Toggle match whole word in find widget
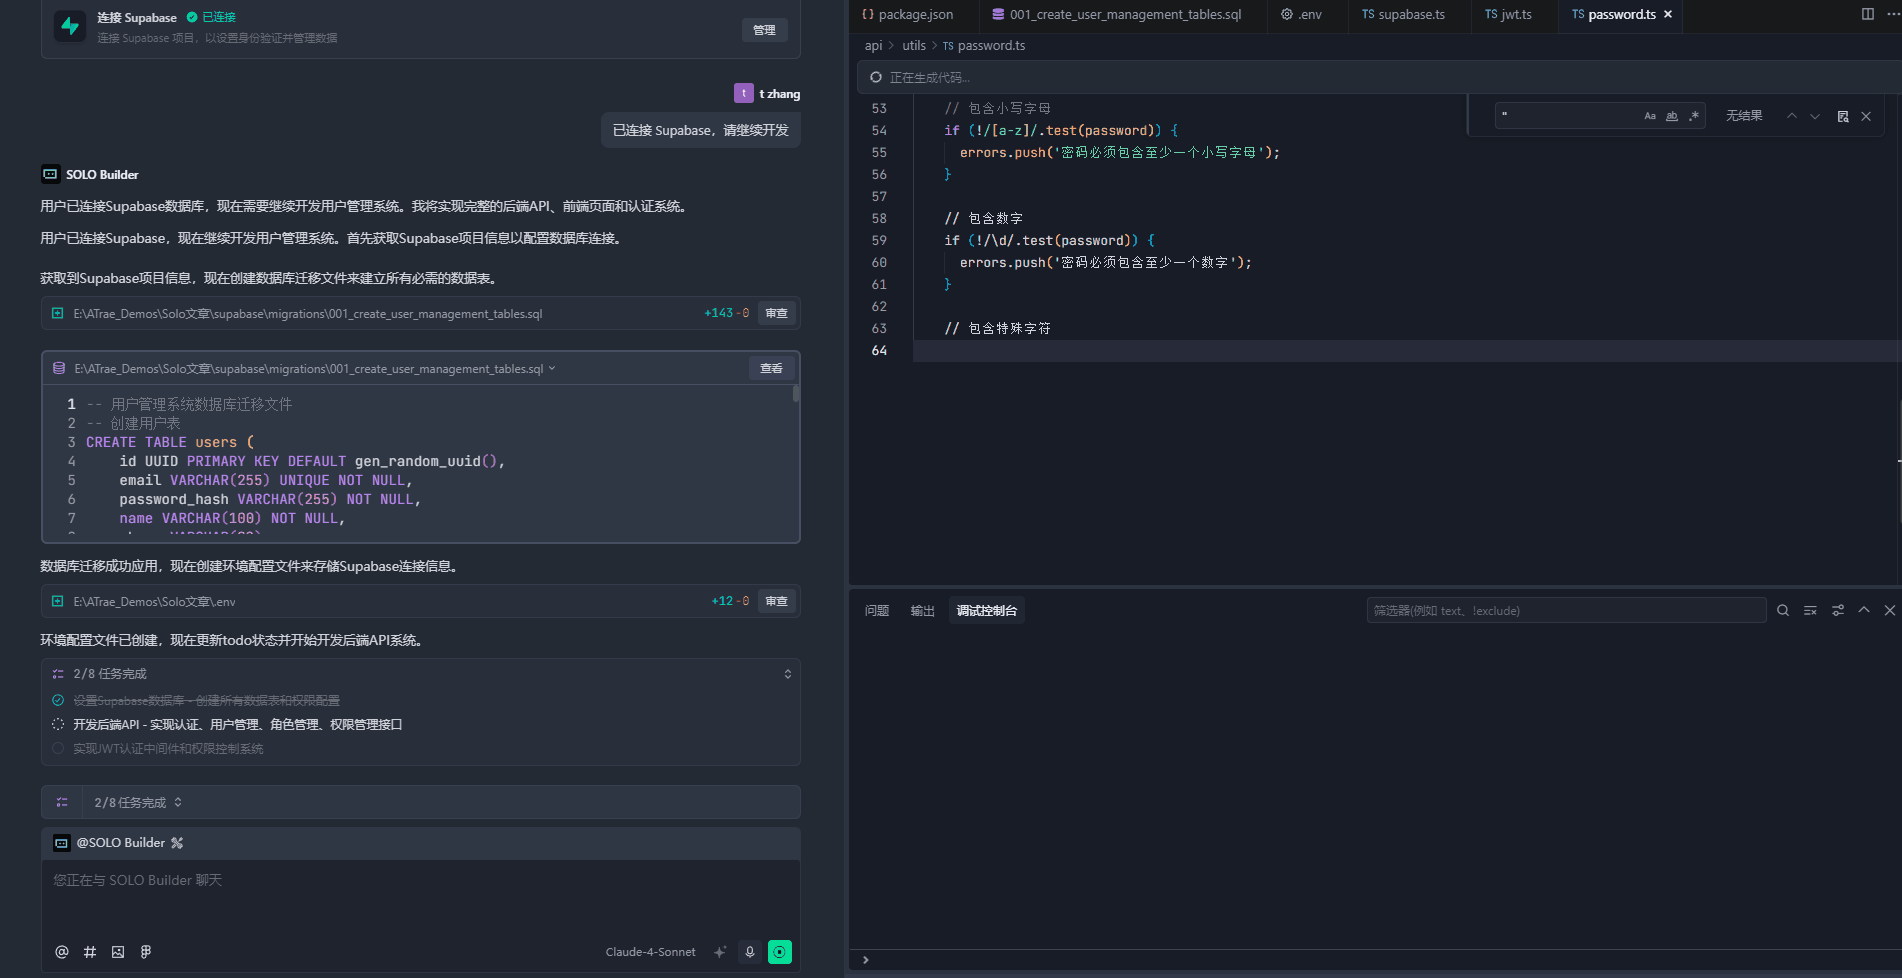Image resolution: width=1902 pixels, height=978 pixels. pos(1672,116)
